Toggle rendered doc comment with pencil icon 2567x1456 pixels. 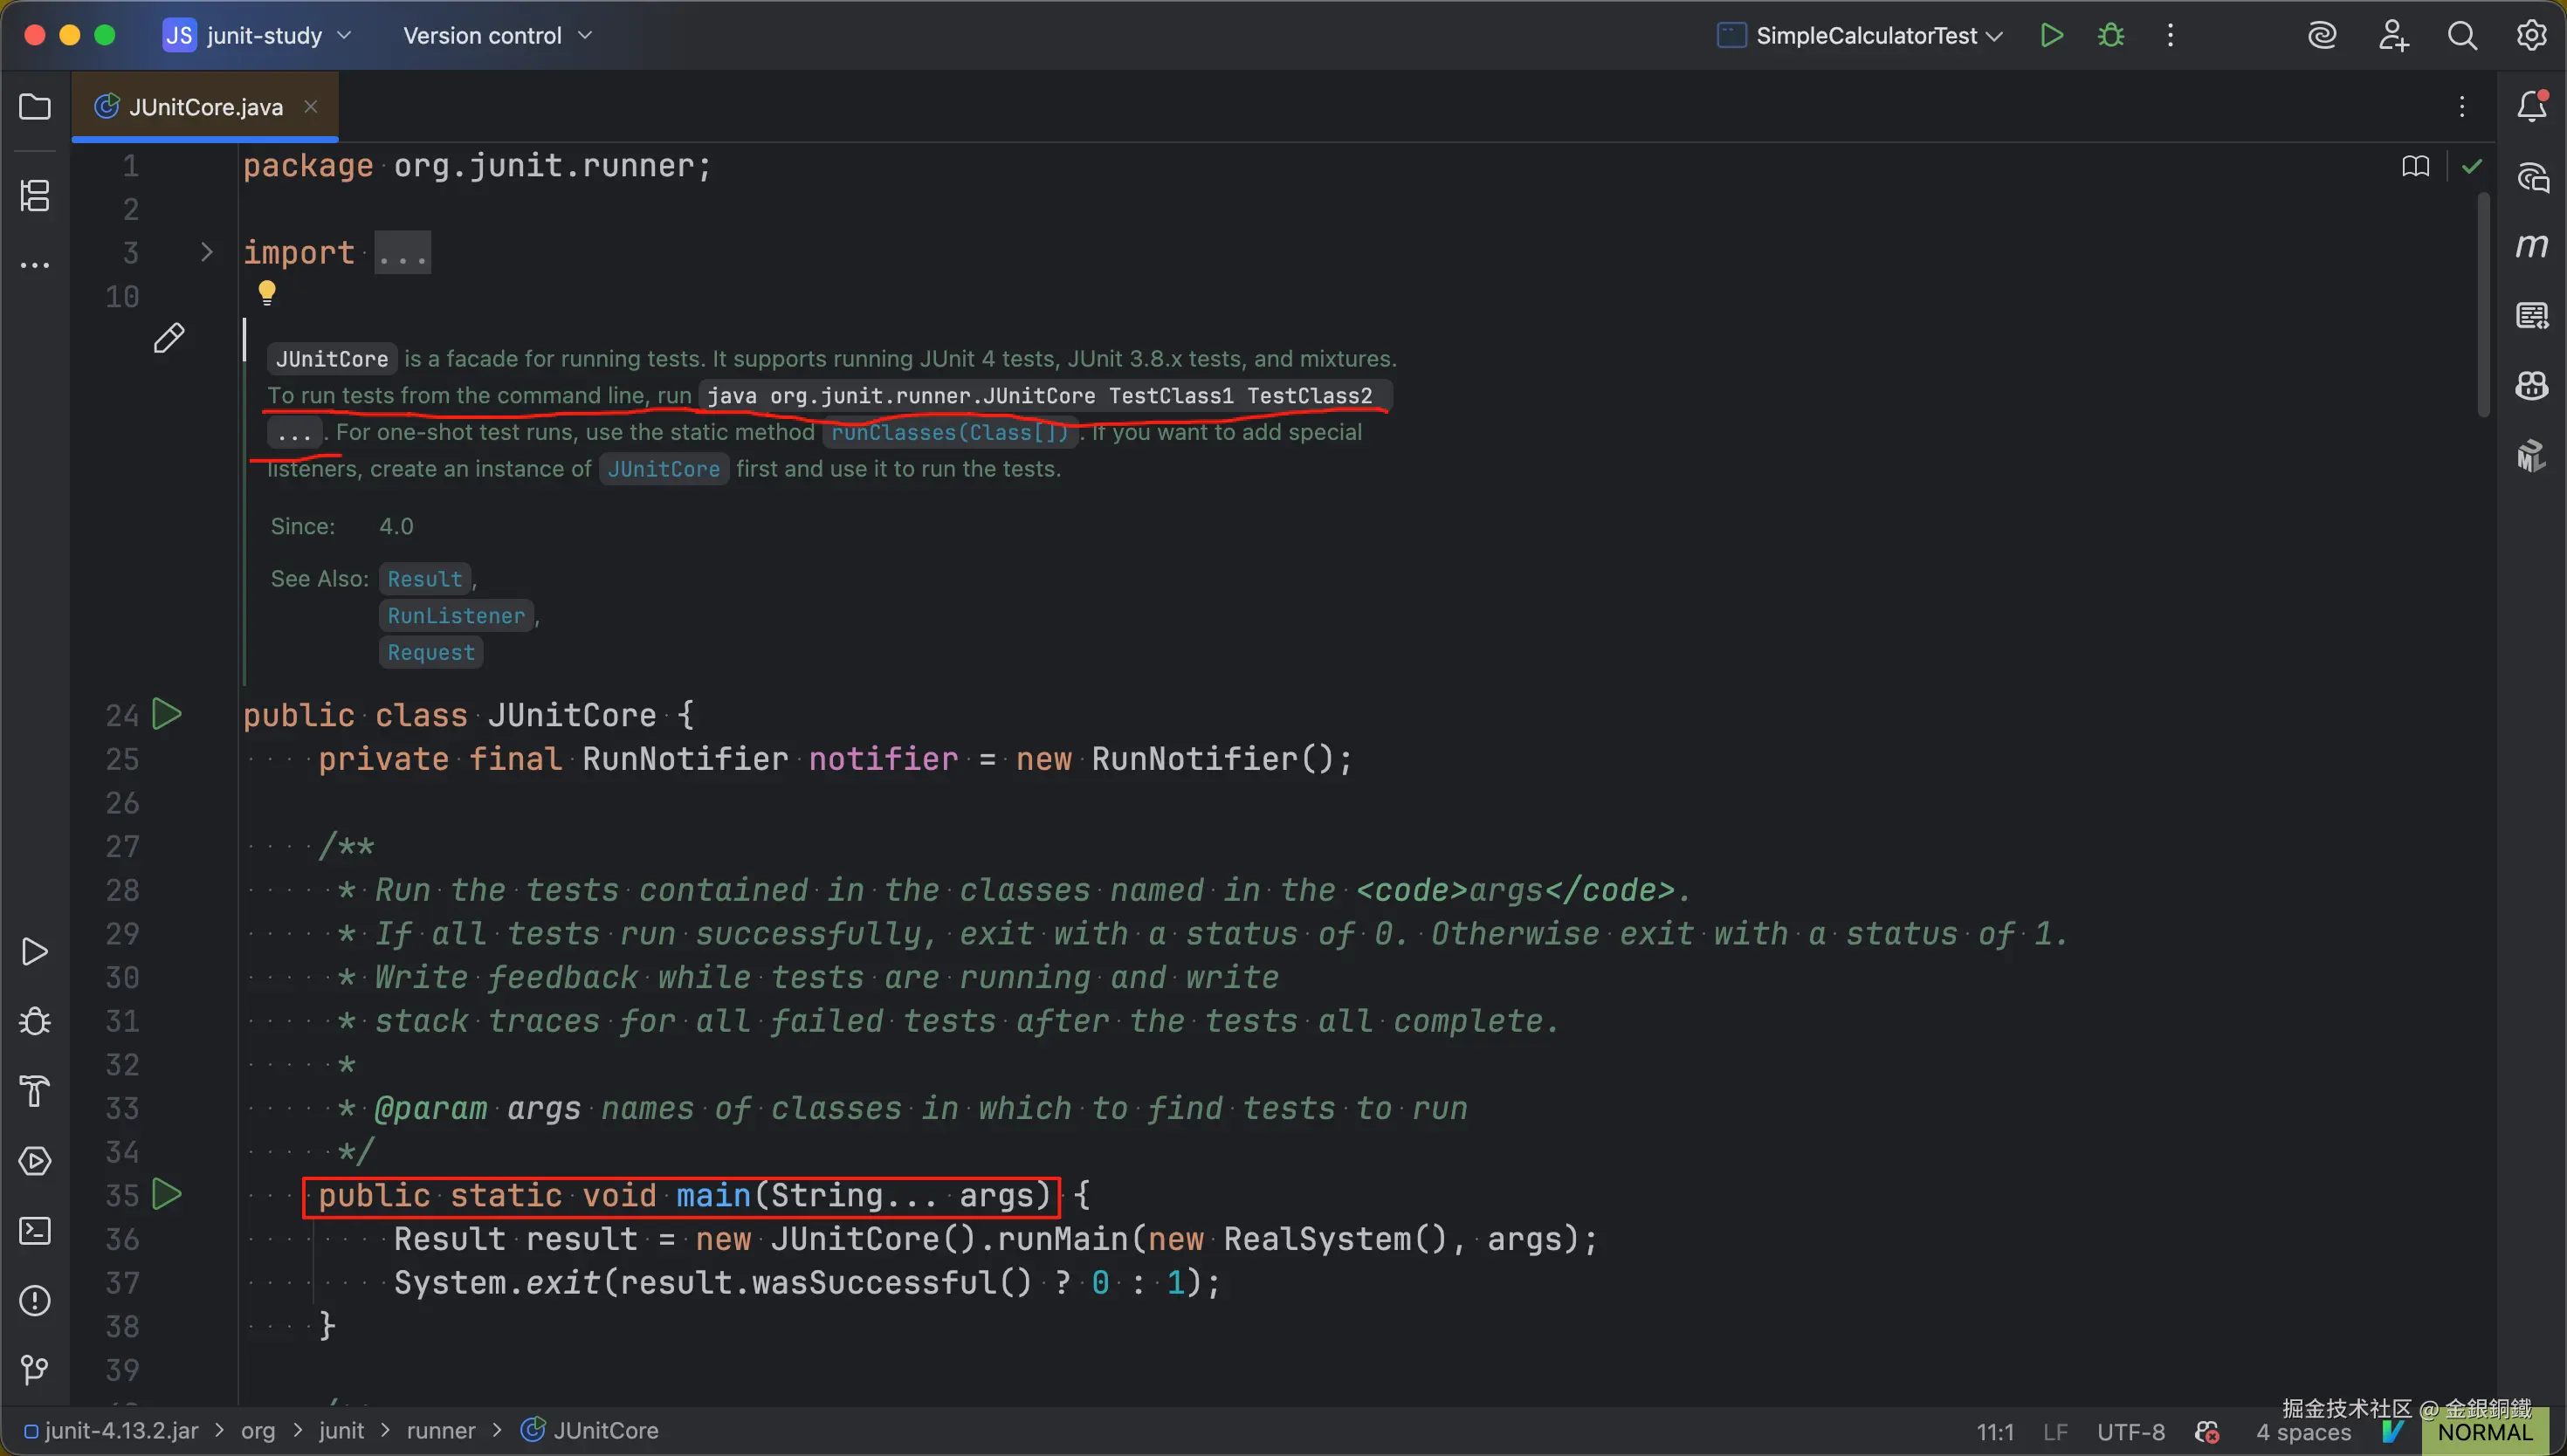pyautogui.click(x=169, y=338)
